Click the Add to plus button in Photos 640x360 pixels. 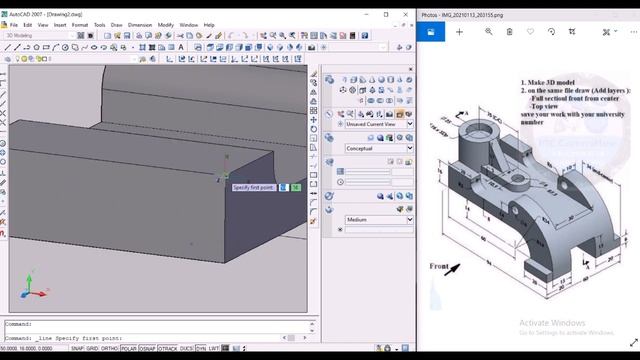pos(459,31)
